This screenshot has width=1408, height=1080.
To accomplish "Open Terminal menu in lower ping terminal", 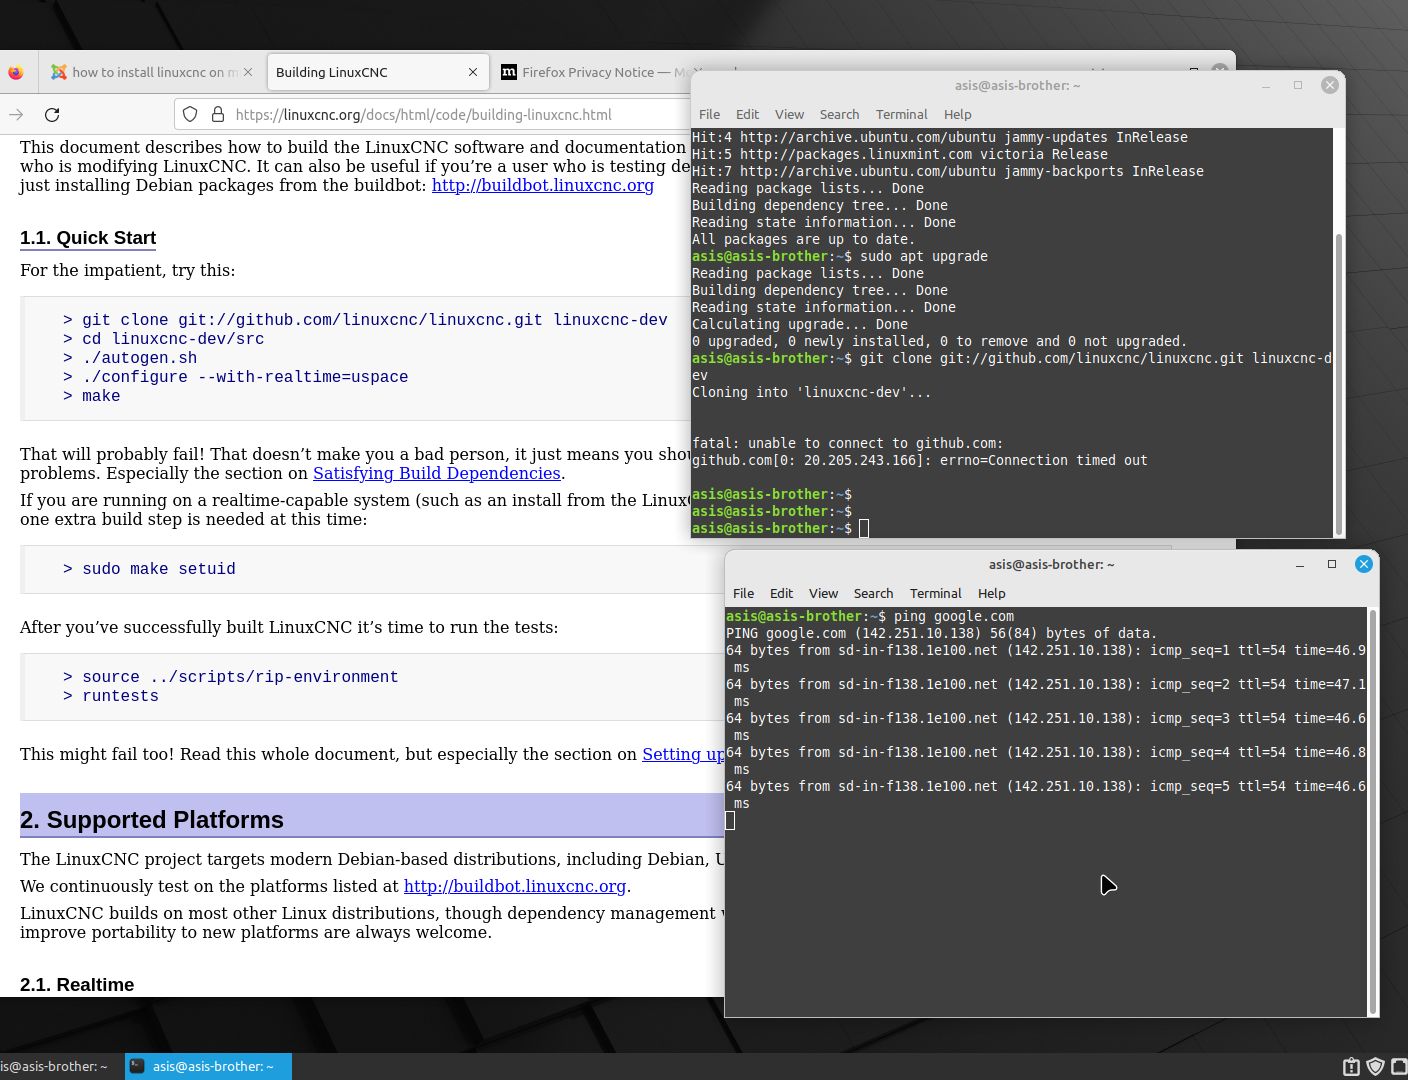I will click(935, 594).
